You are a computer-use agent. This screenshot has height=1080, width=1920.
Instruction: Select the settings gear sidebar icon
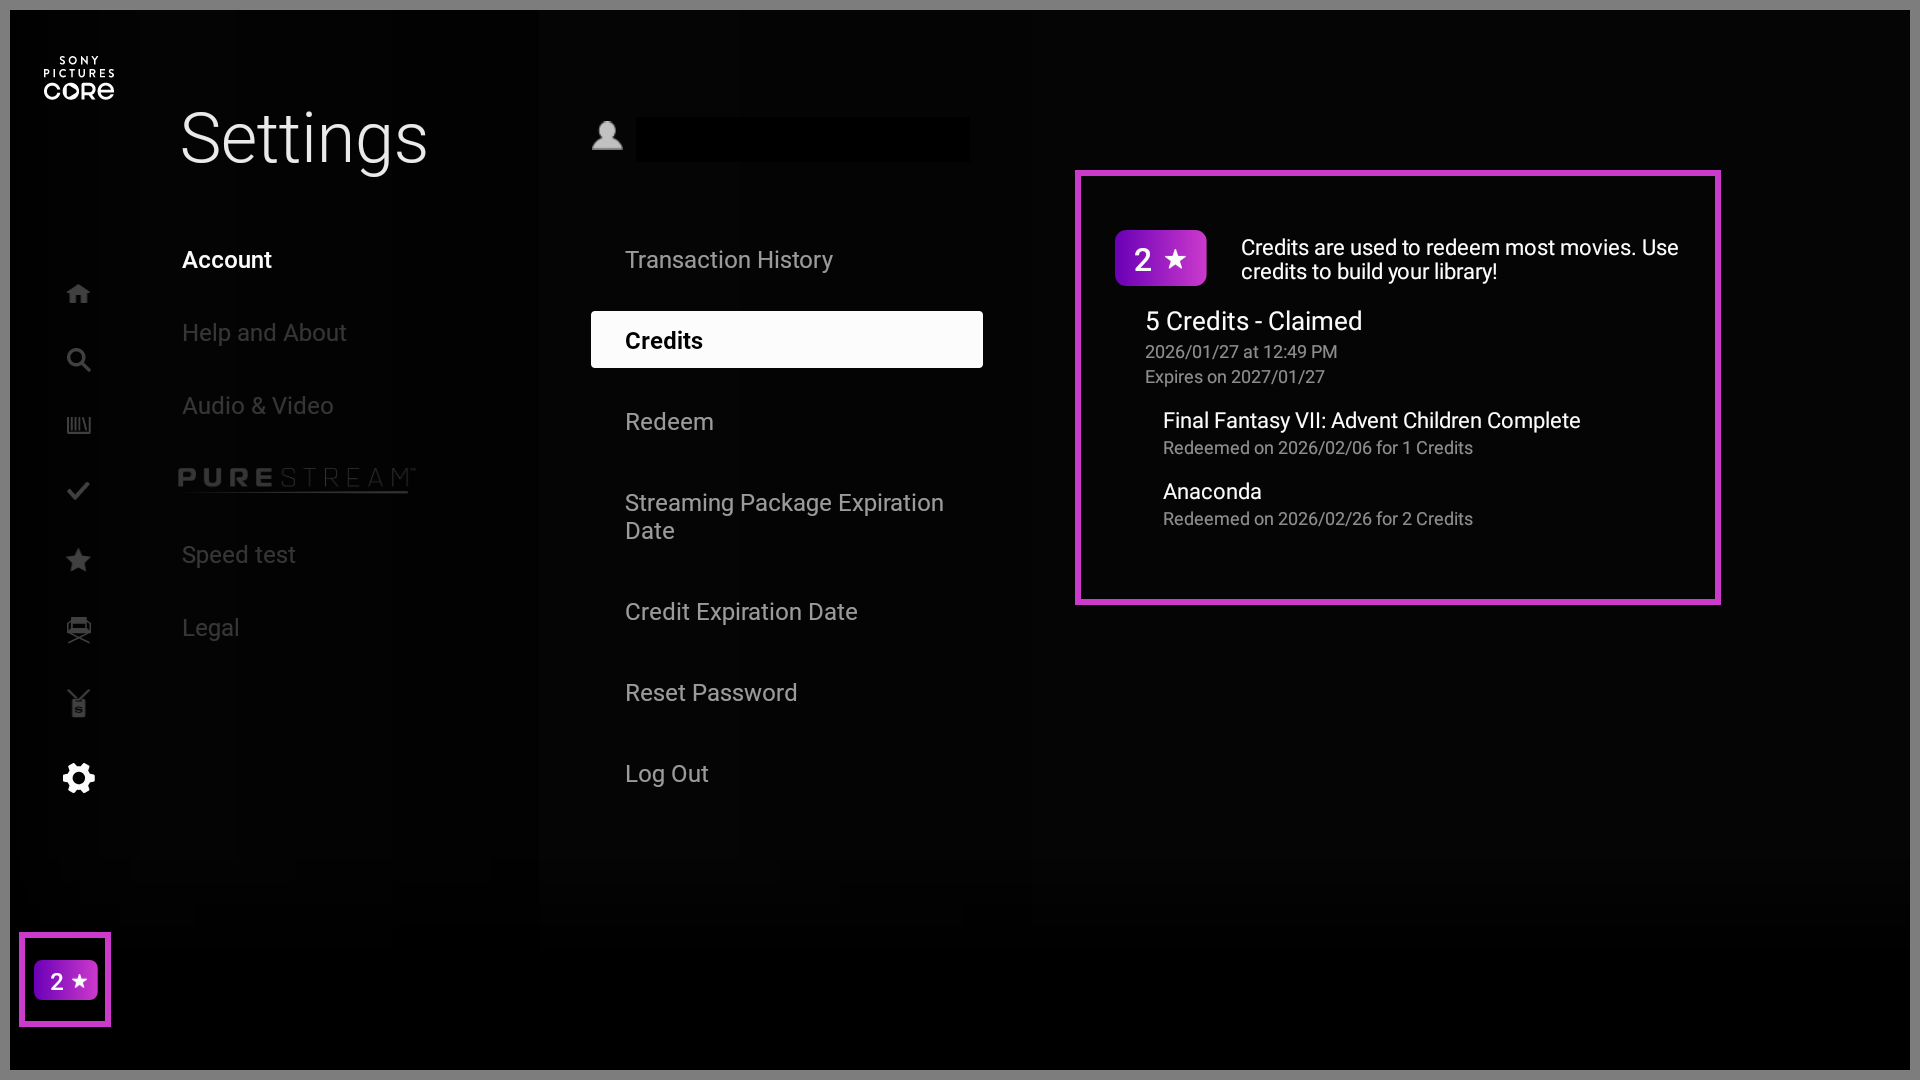tap(78, 778)
